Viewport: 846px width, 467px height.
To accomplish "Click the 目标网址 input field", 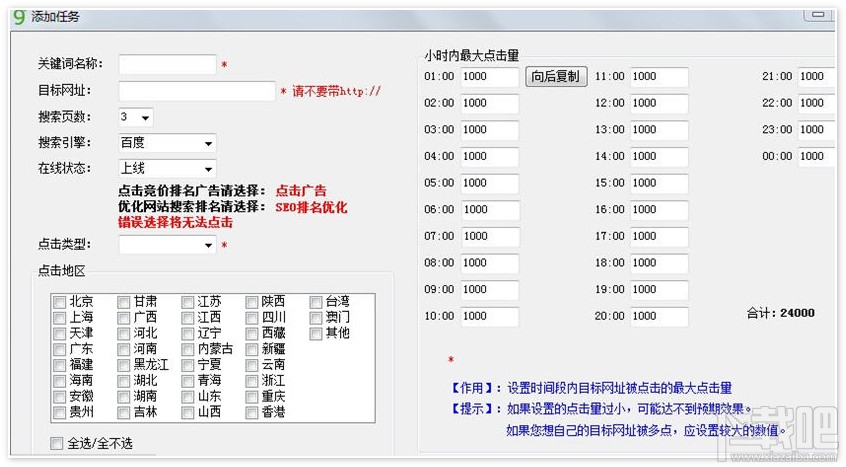I will point(197,91).
